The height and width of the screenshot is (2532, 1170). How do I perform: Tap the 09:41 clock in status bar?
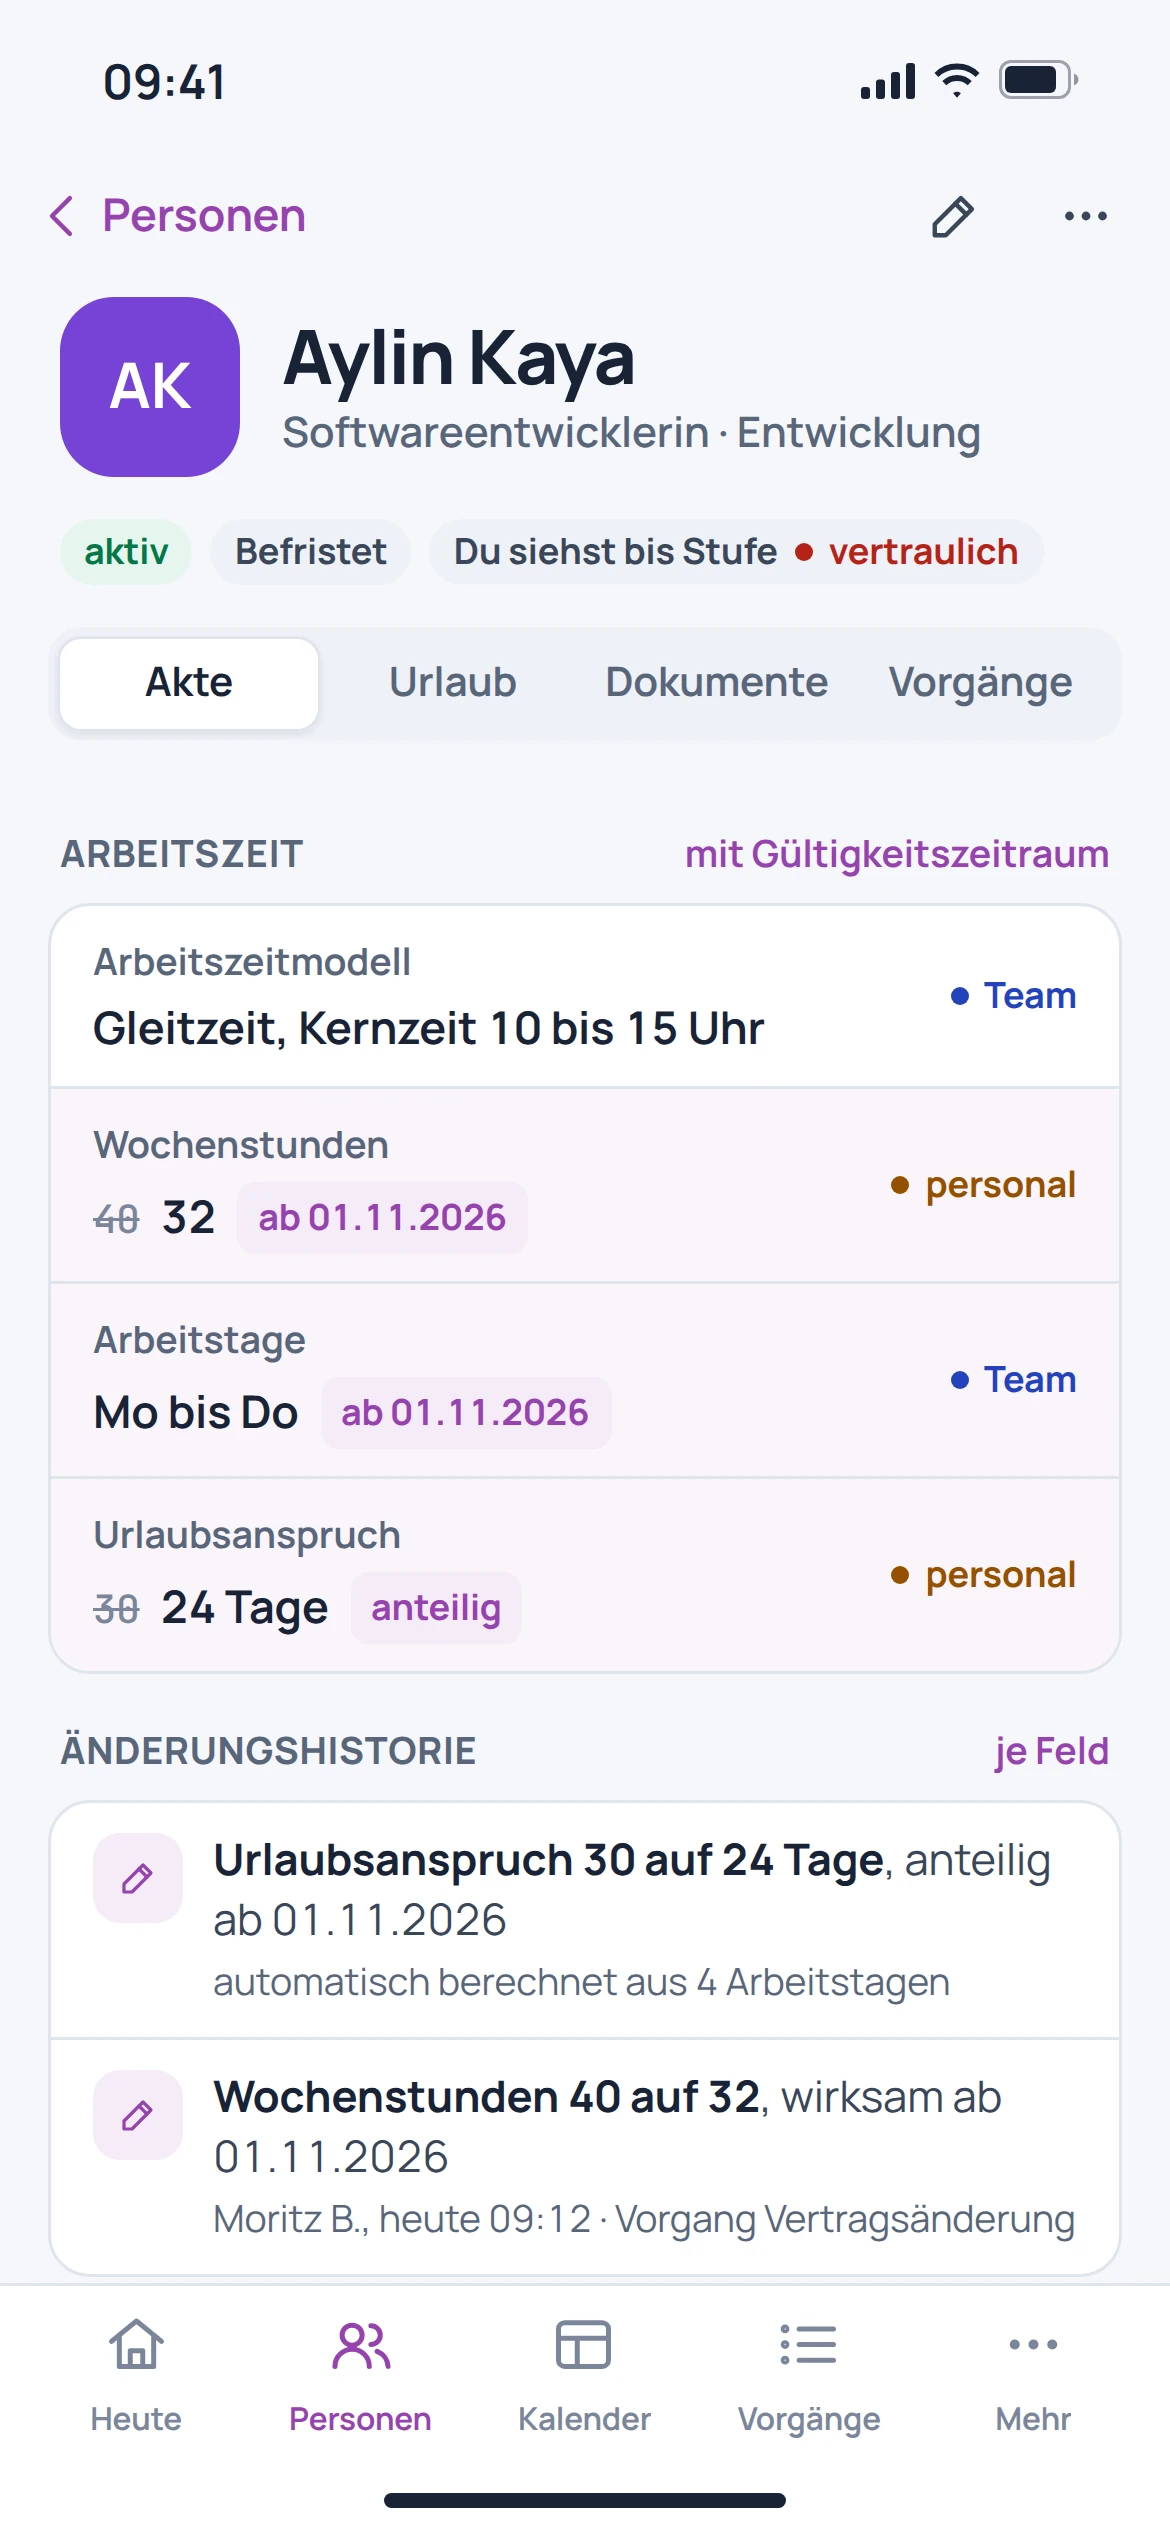165,82
